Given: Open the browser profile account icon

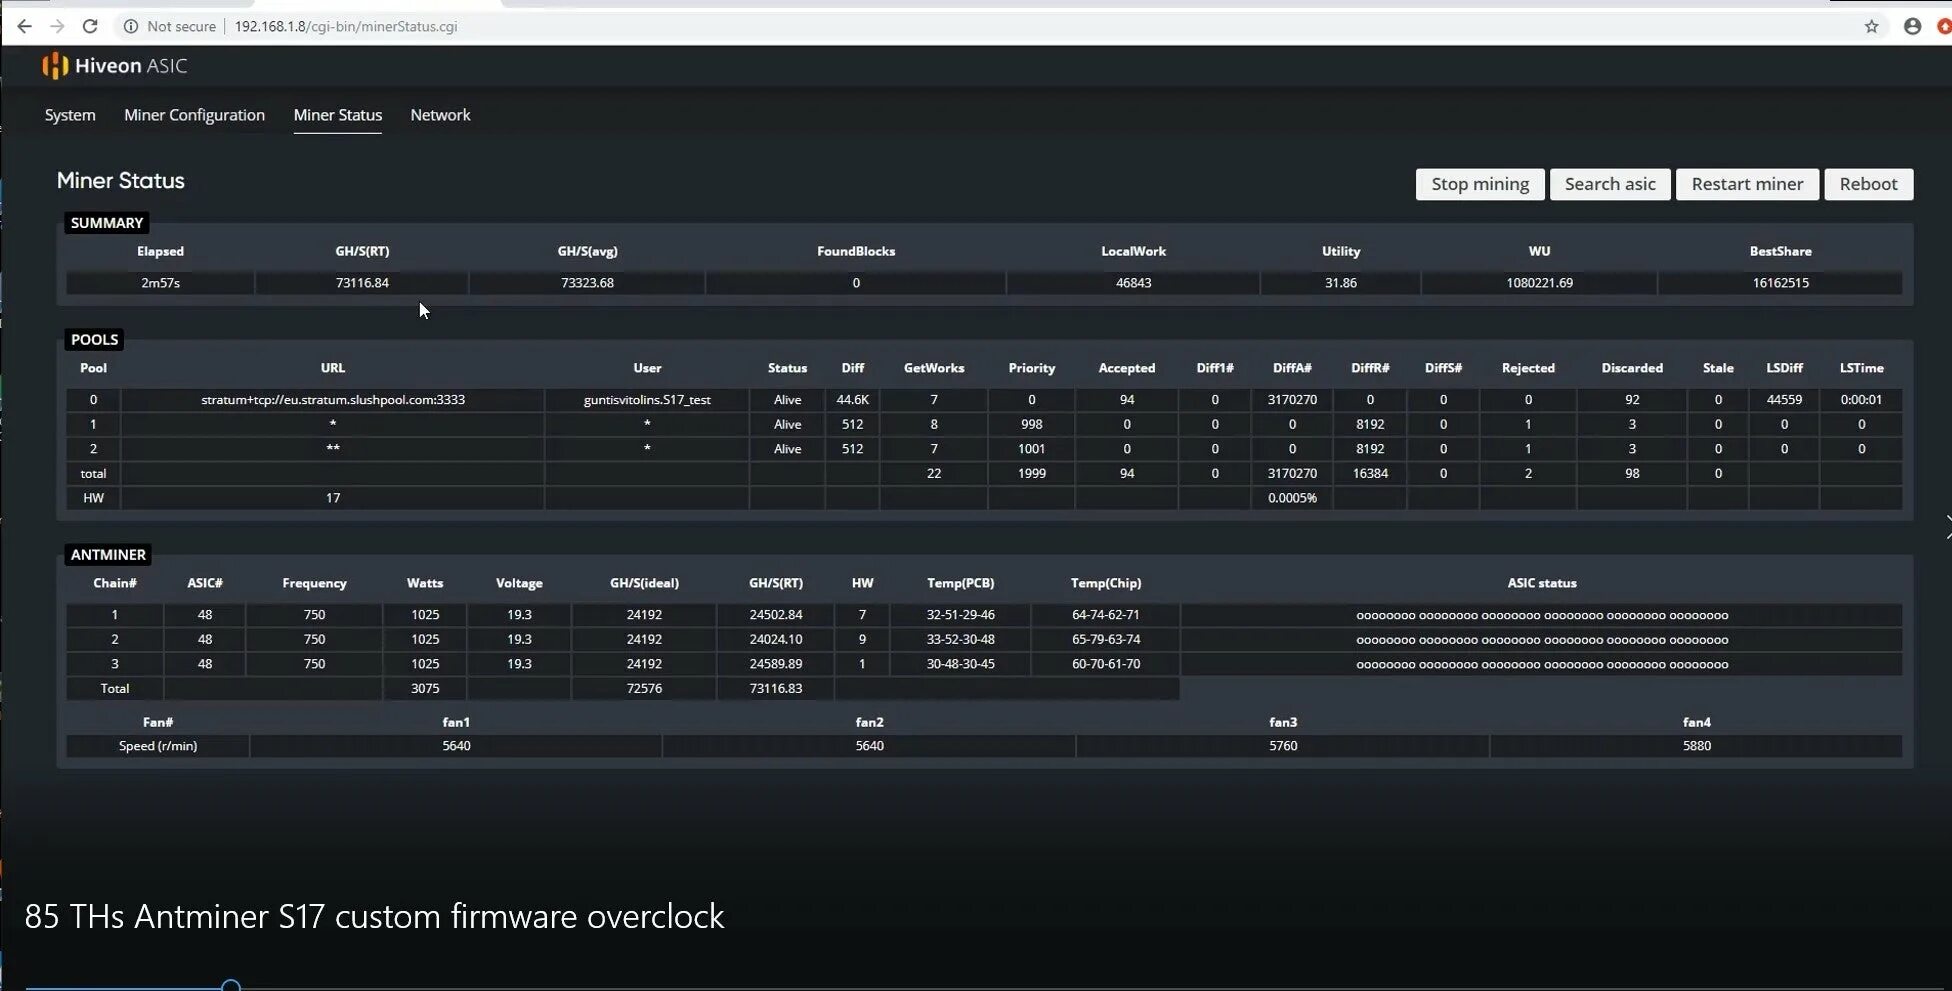Looking at the screenshot, I should pos(1912,27).
